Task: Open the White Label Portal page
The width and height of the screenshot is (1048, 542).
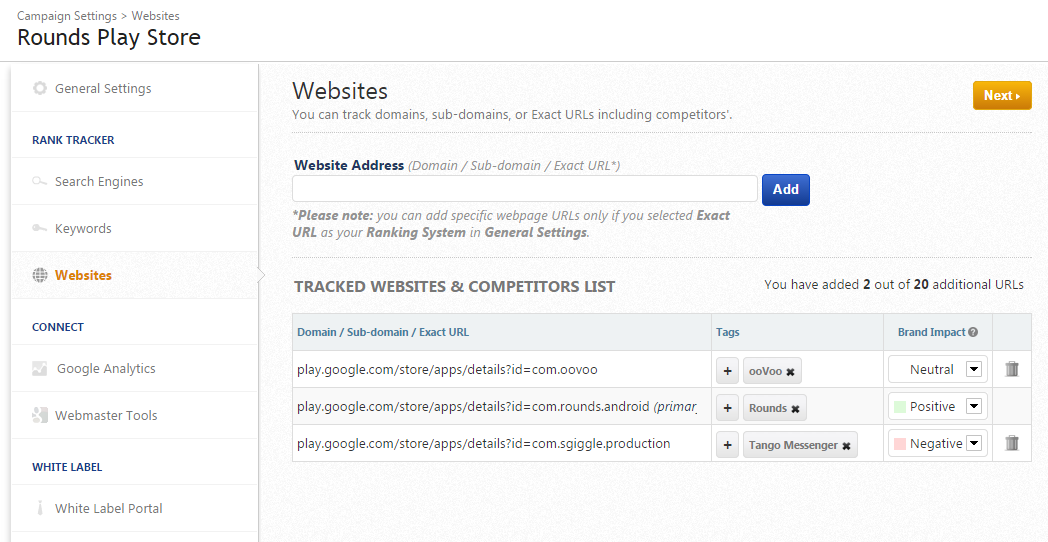Action: (x=108, y=508)
